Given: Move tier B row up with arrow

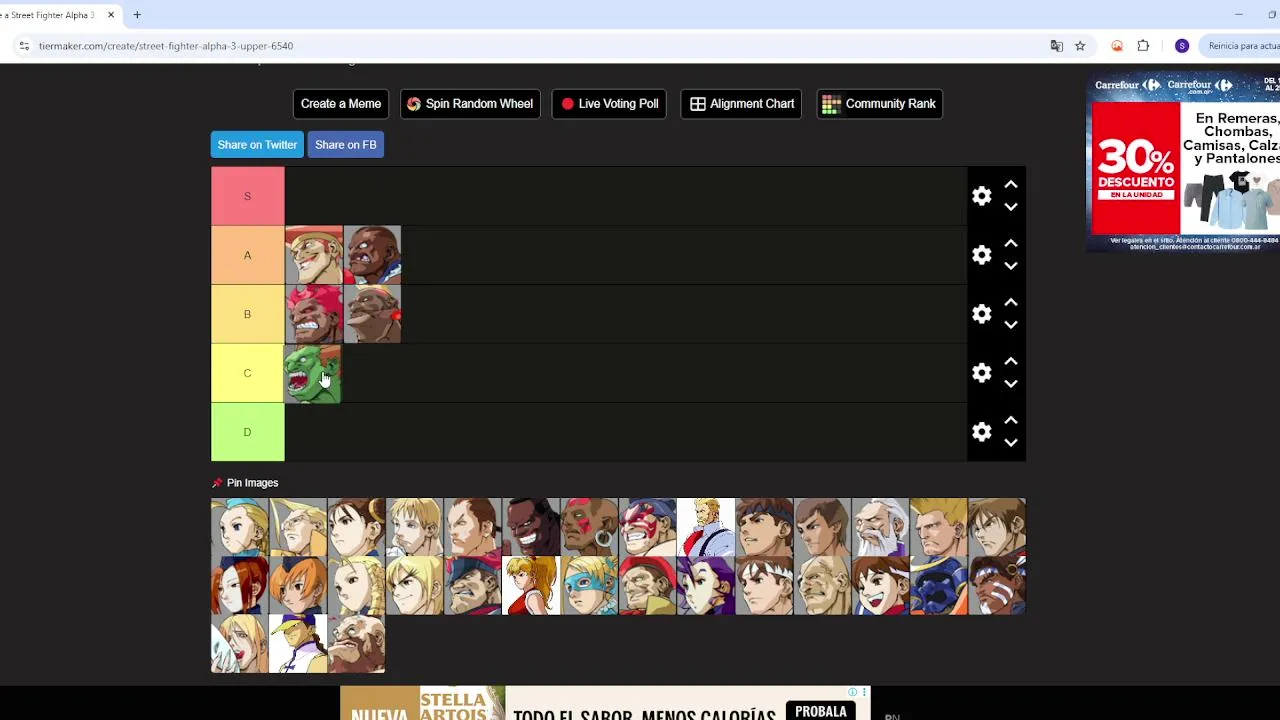Looking at the screenshot, I should coord(1011,303).
